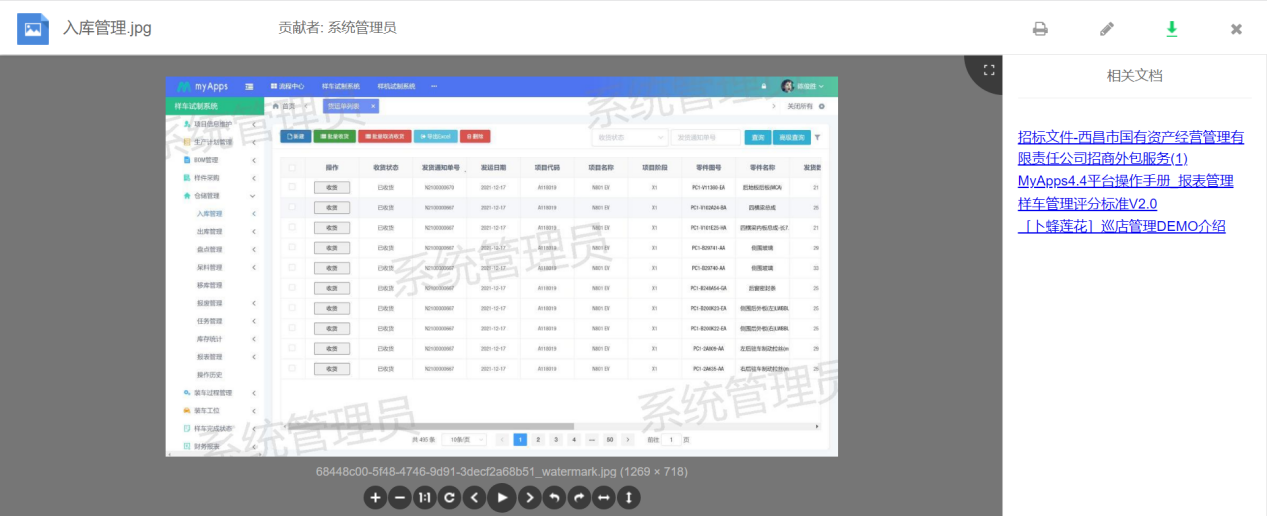Flip the image horizontally
Viewport: 1267px width, 516px height.
pos(604,497)
